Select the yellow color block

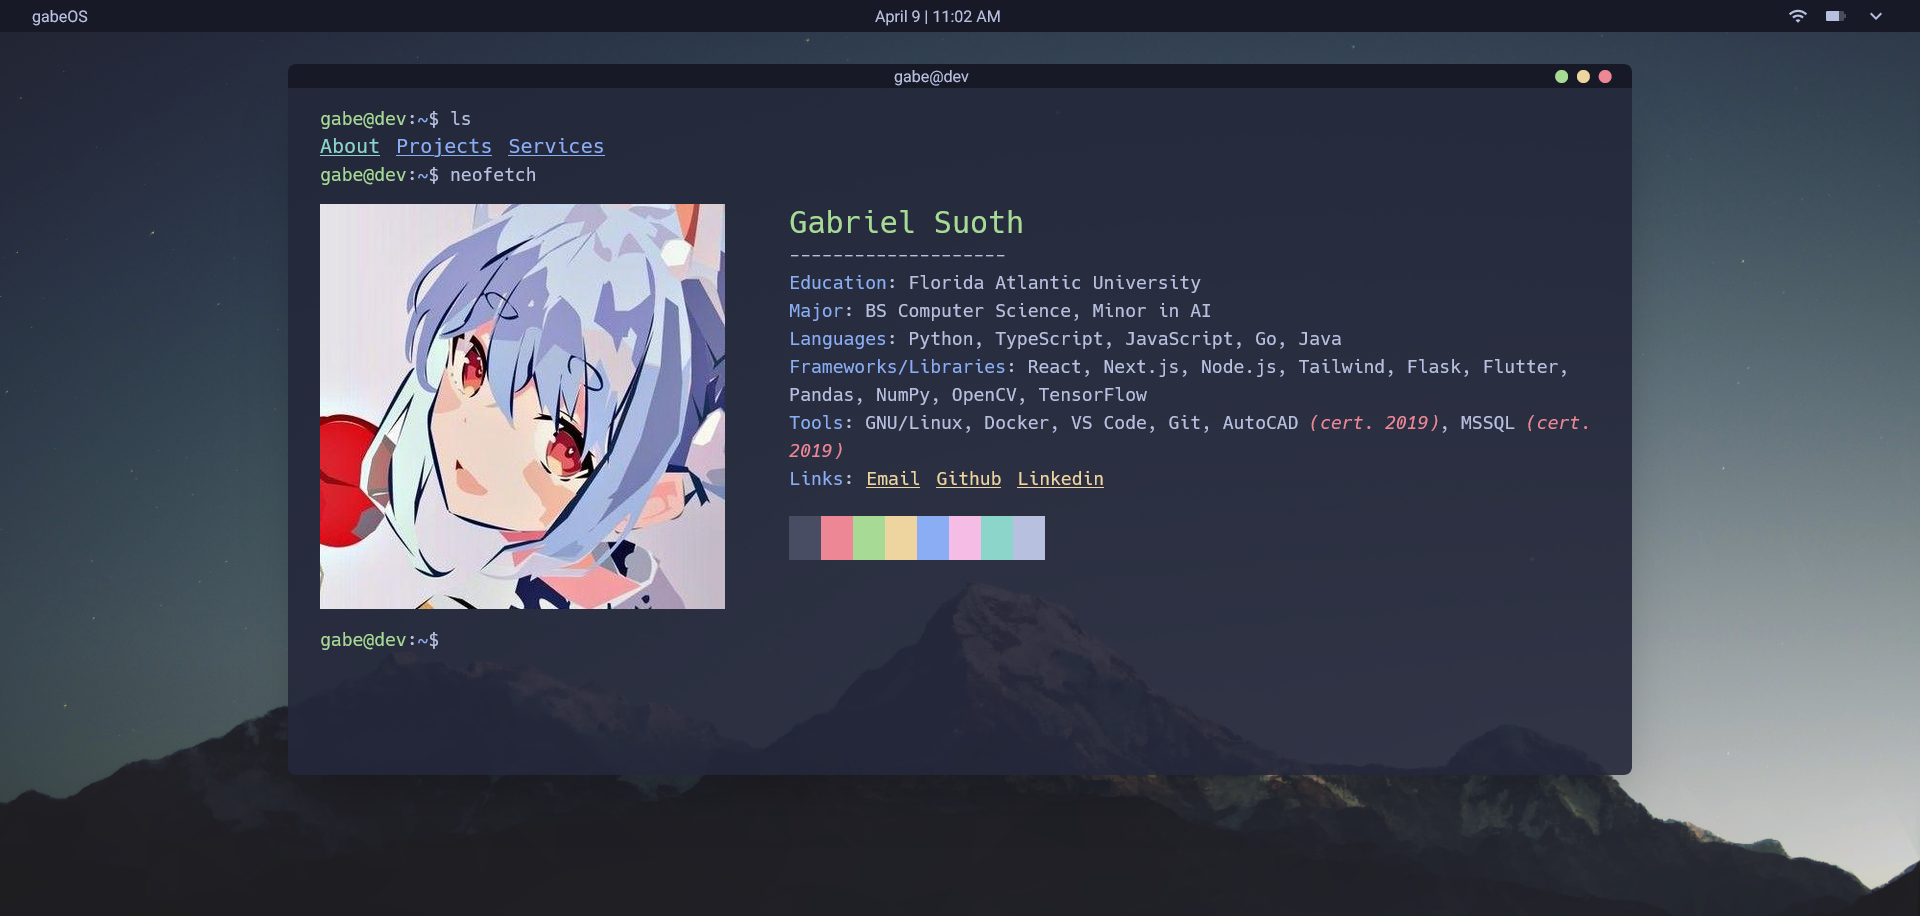click(901, 538)
